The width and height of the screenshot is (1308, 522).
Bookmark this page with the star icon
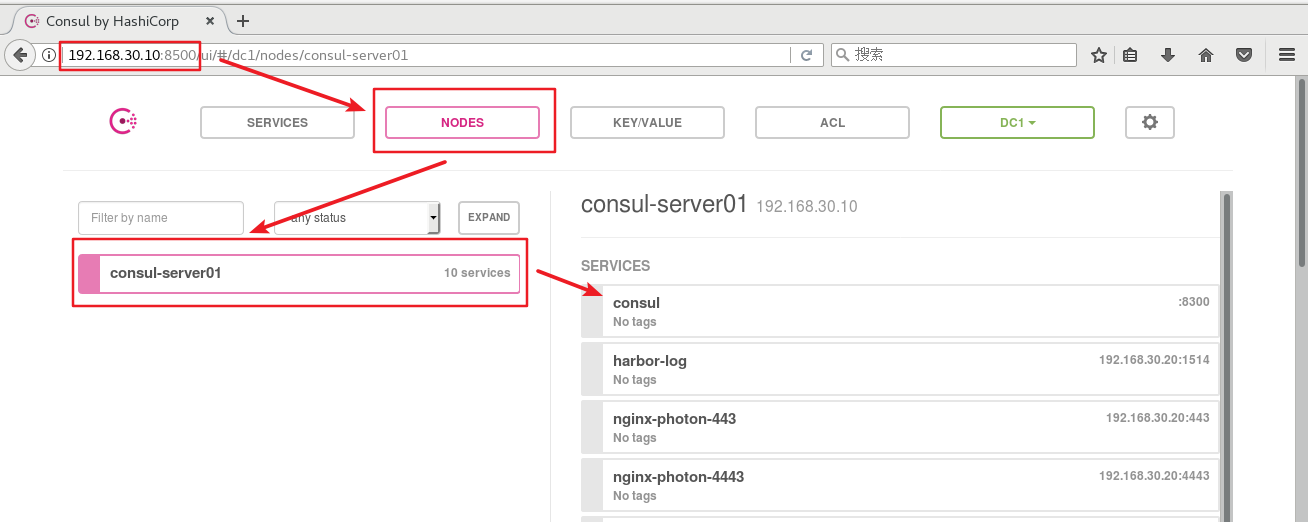tap(1098, 55)
